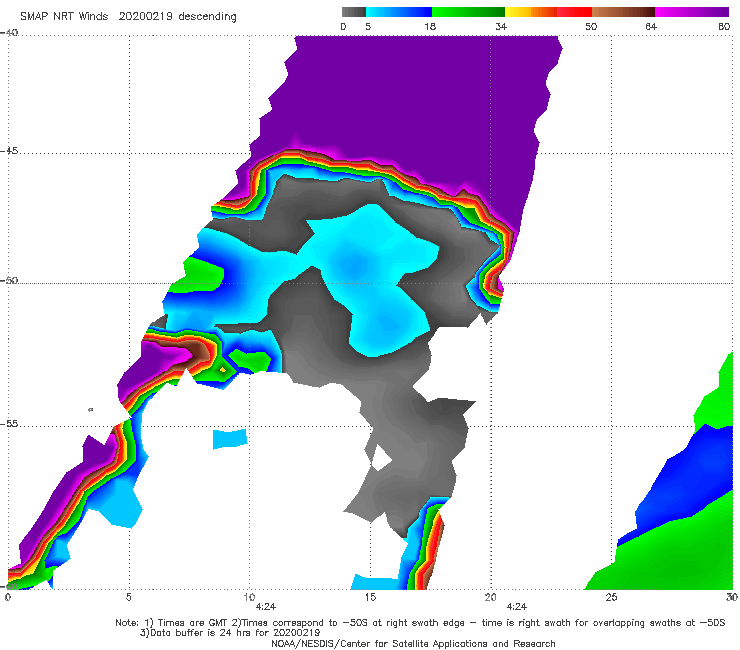This screenshot has width=740, height=650.
Task: Click the '30' longitude axis label
Action: coord(731,597)
